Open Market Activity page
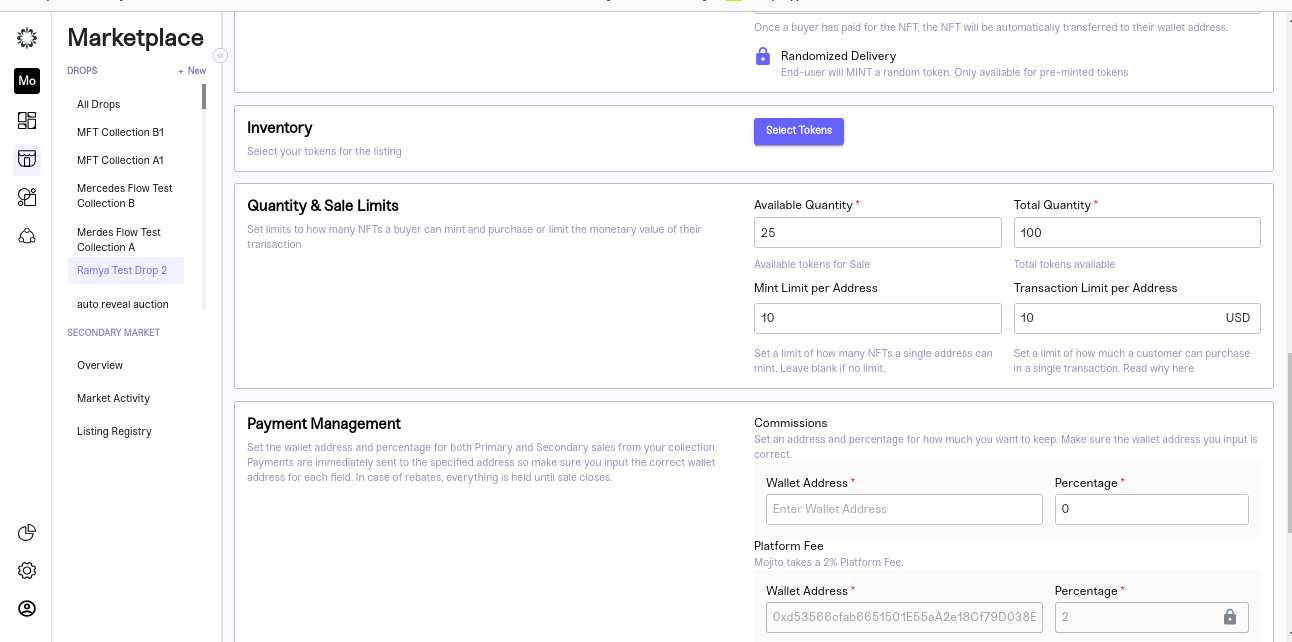 [113, 398]
